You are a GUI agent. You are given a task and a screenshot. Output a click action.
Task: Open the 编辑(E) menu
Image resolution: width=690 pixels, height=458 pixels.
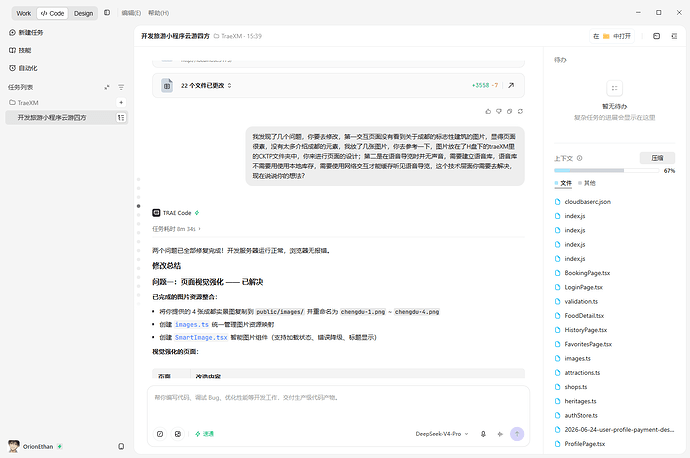pos(131,13)
